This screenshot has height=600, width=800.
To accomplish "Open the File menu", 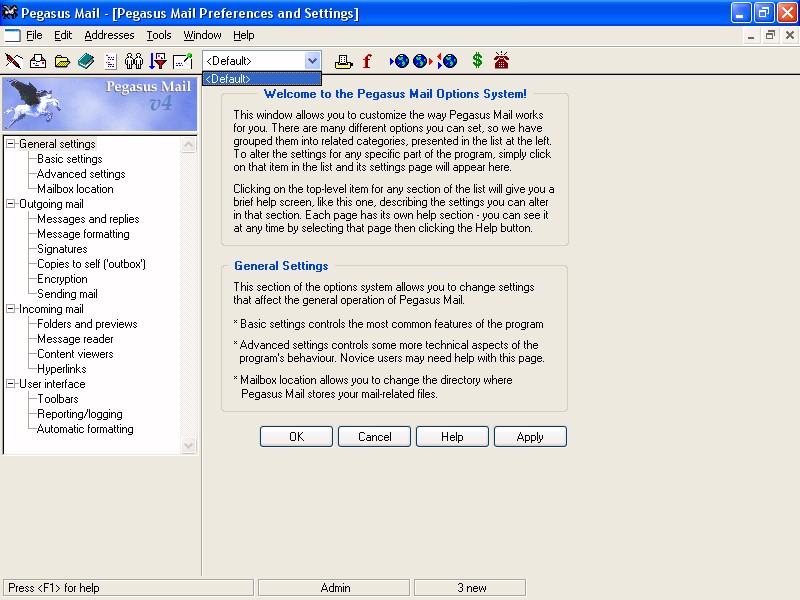I will 34,35.
